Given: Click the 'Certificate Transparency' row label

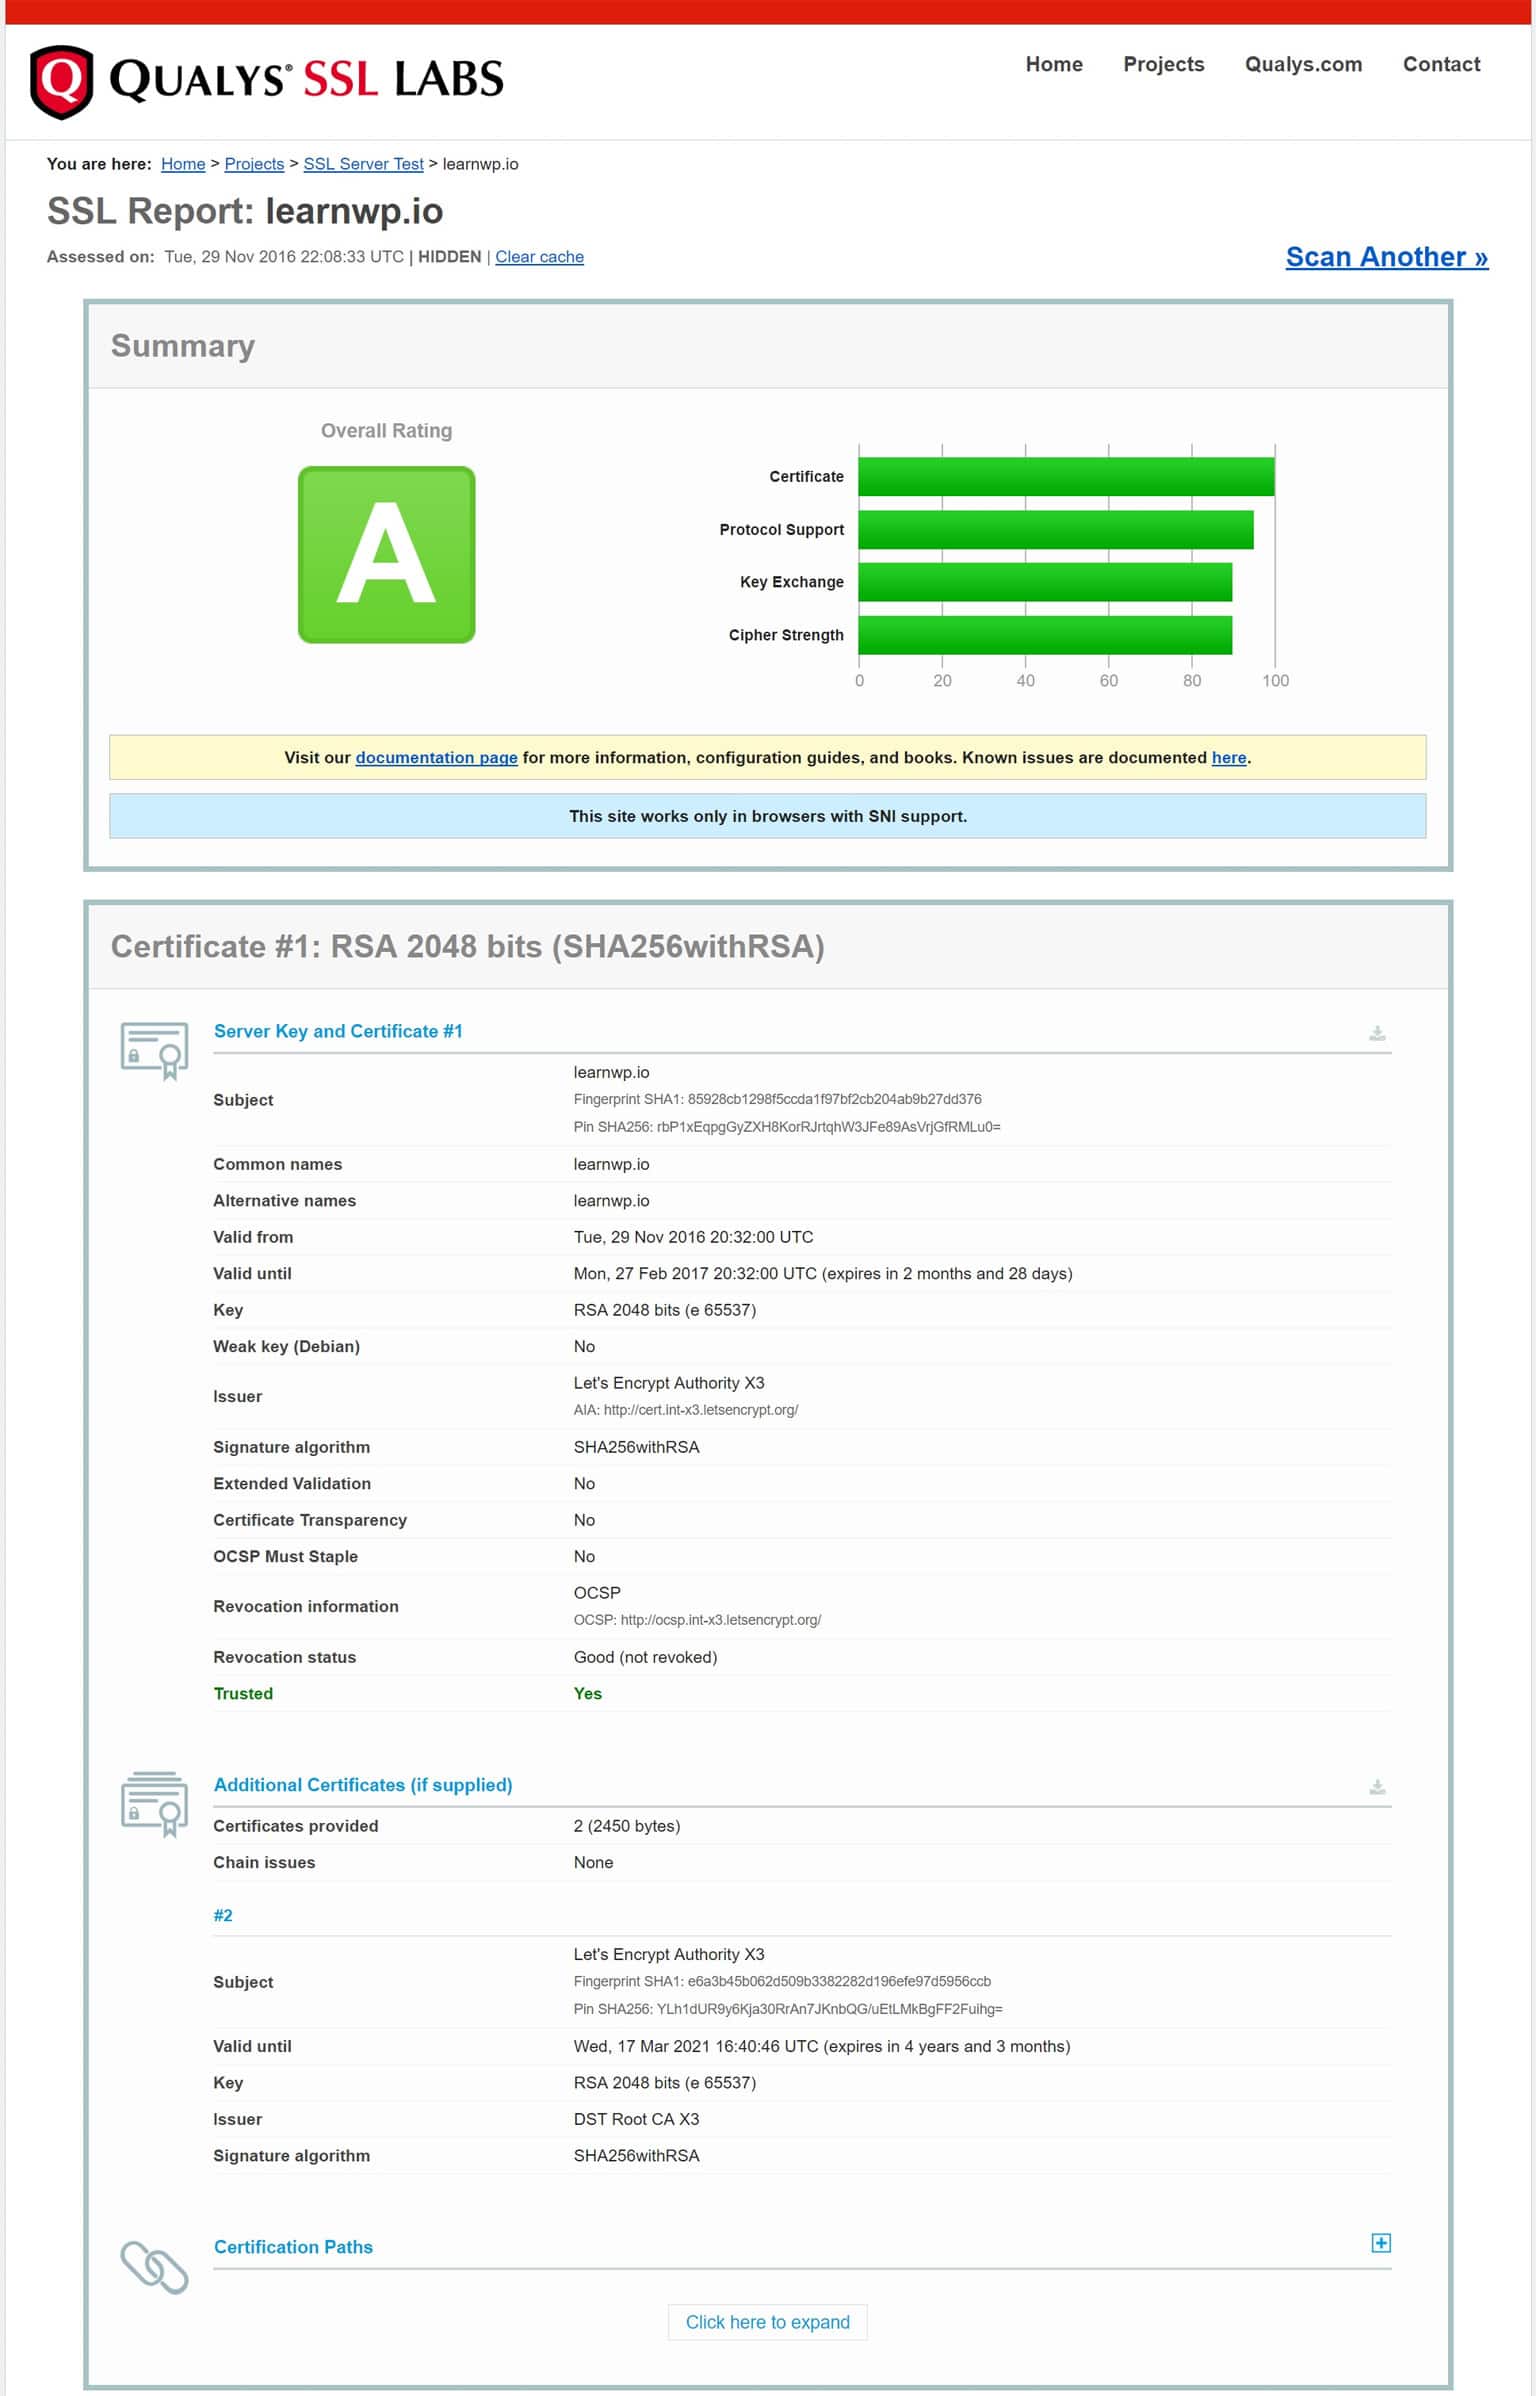Looking at the screenshot, I should (x=310, y=1520).
